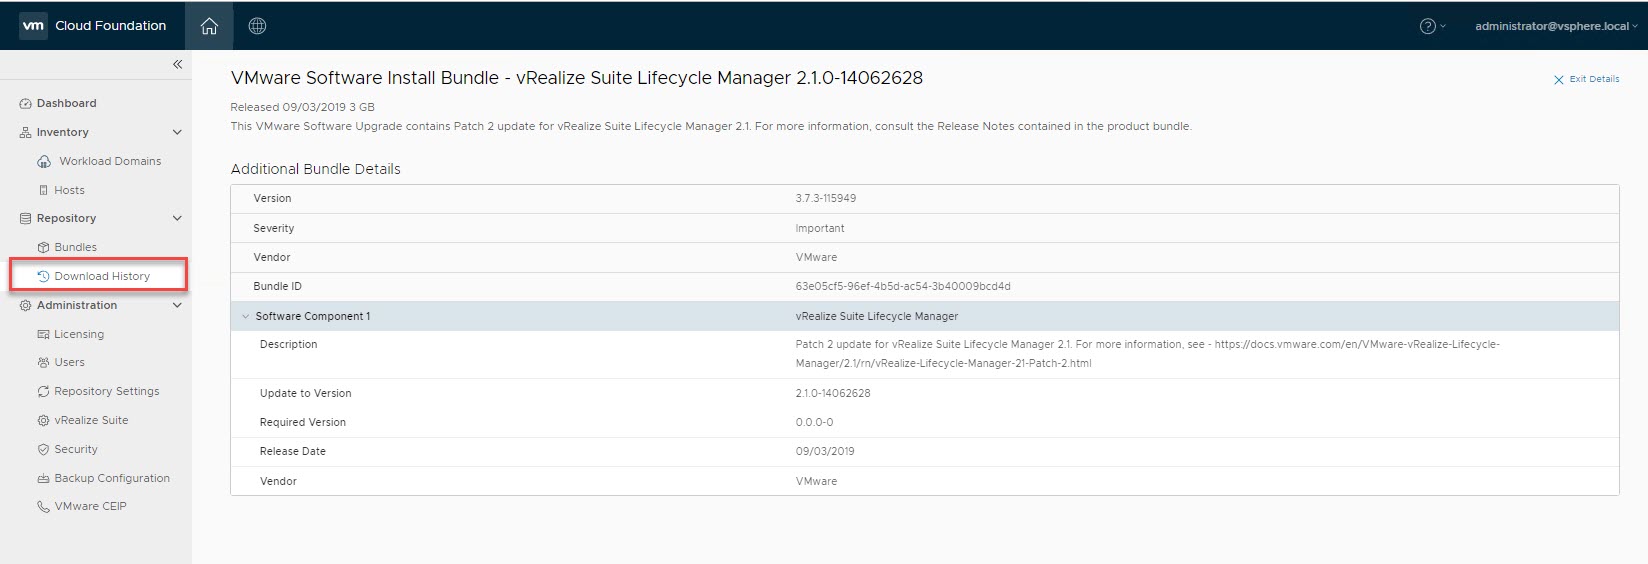1648x564 pixels.
Task: Open Download History page
Action: coord(101,276)
